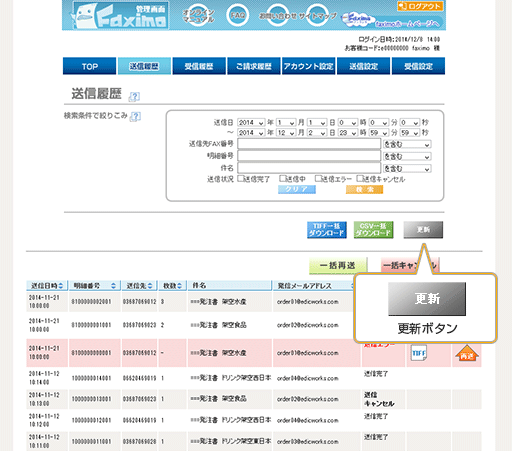
Task: Click into the 件名 search input field
Action: tap(309, 168)
